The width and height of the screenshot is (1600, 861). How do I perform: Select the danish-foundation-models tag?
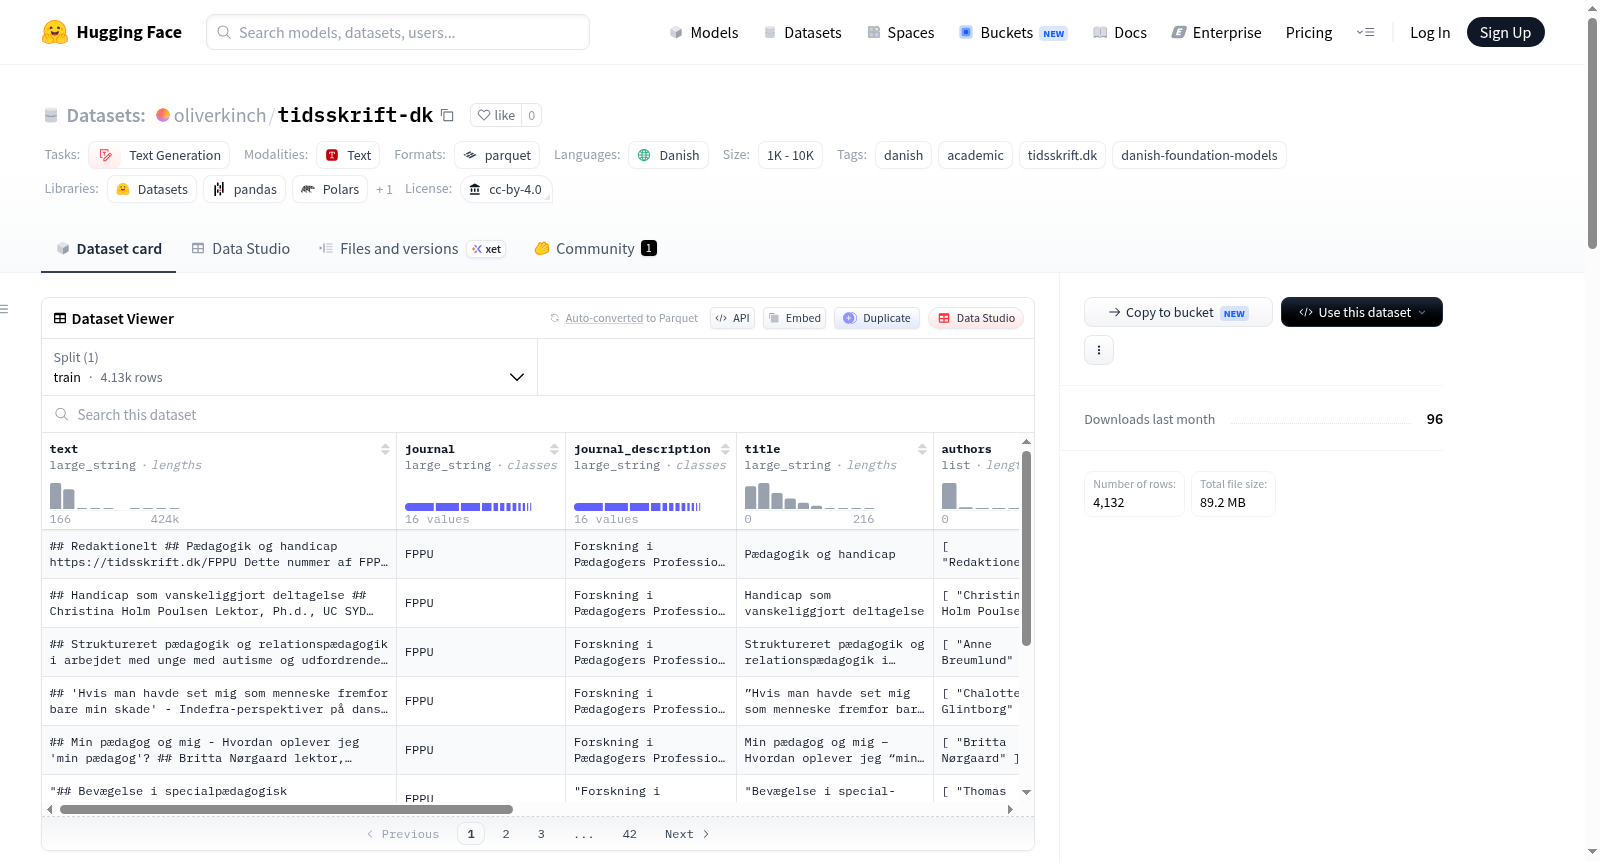[x=1199, y=155]
